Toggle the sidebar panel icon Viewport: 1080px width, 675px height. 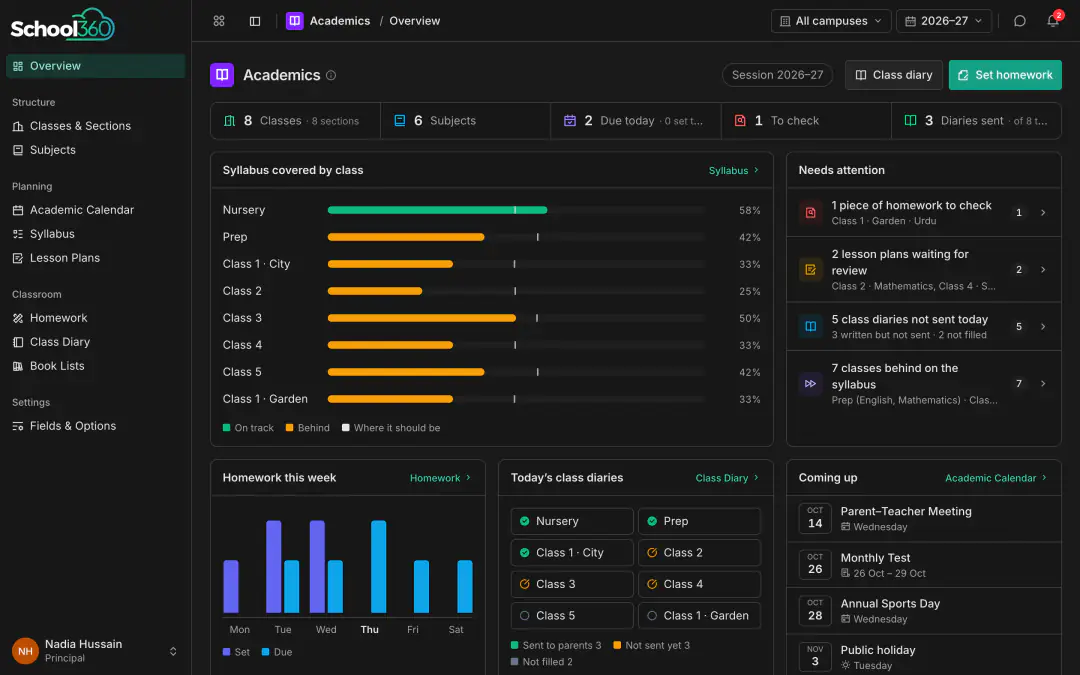coord(255,21)
